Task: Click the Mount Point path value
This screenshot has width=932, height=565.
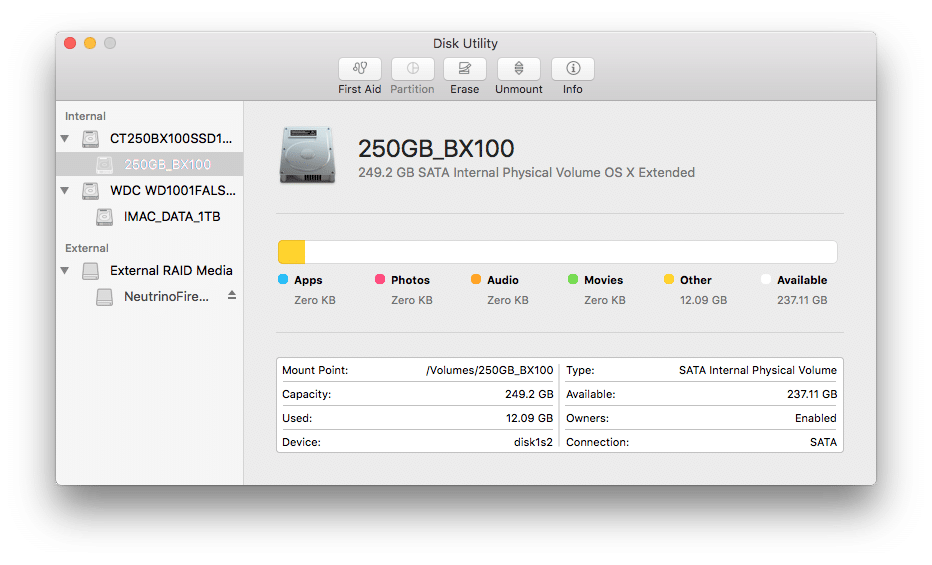Action: (489, 370)
